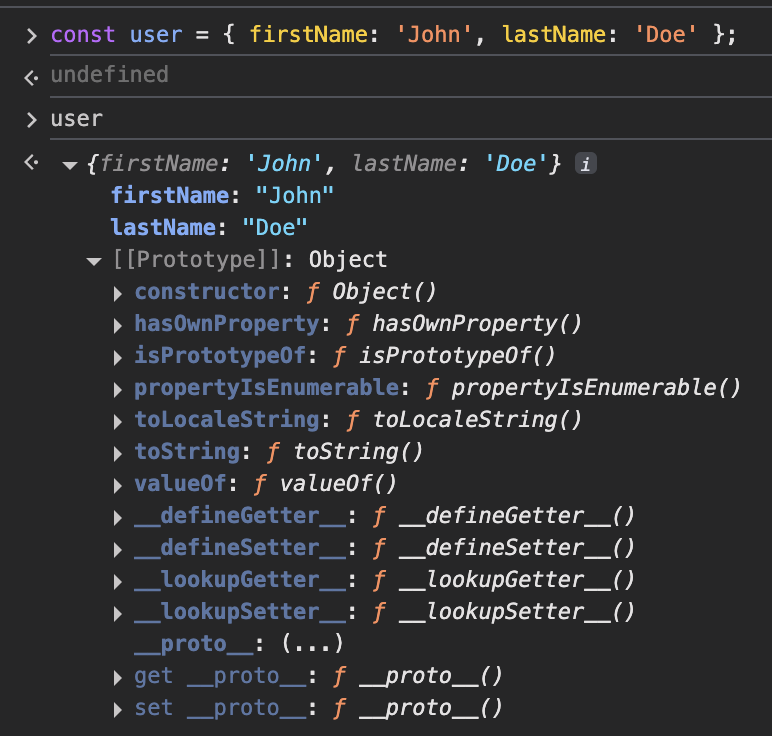Click the ƒ Object() function value

click(372, 291)
